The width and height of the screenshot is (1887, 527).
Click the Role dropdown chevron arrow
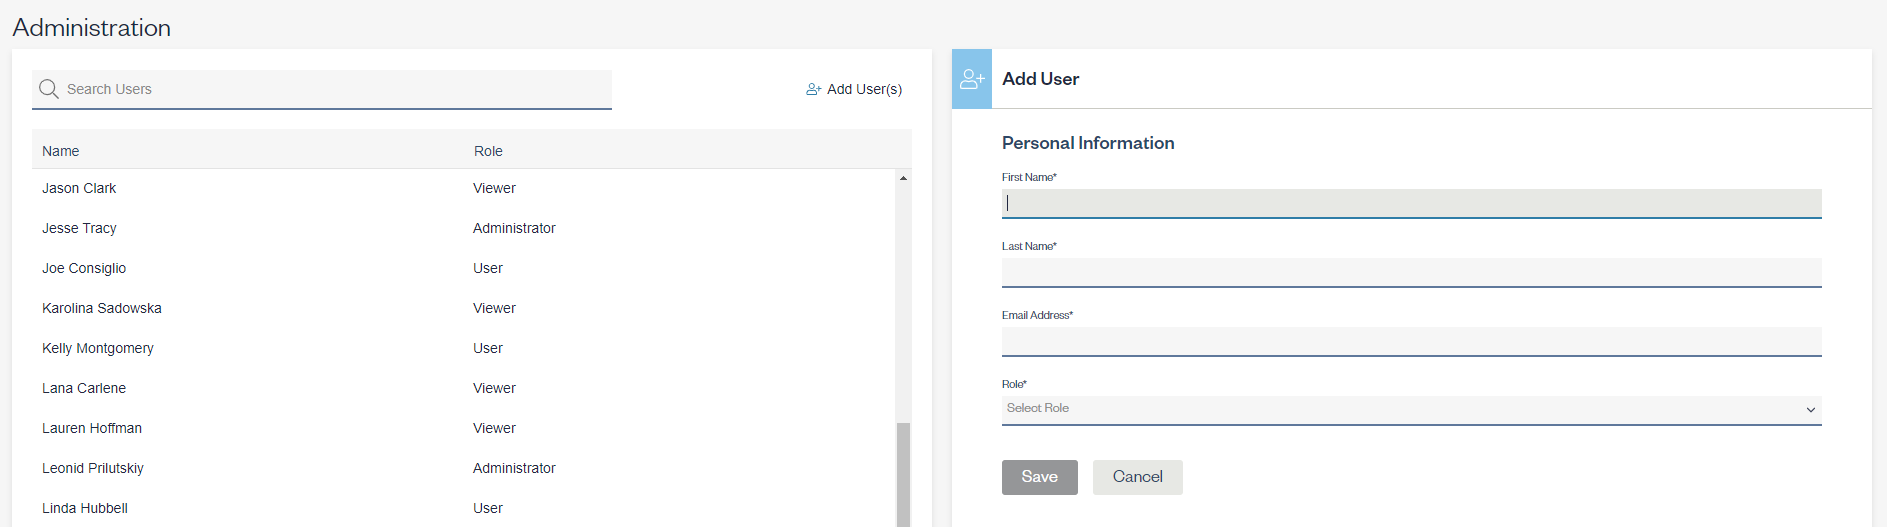(1810, 410)
